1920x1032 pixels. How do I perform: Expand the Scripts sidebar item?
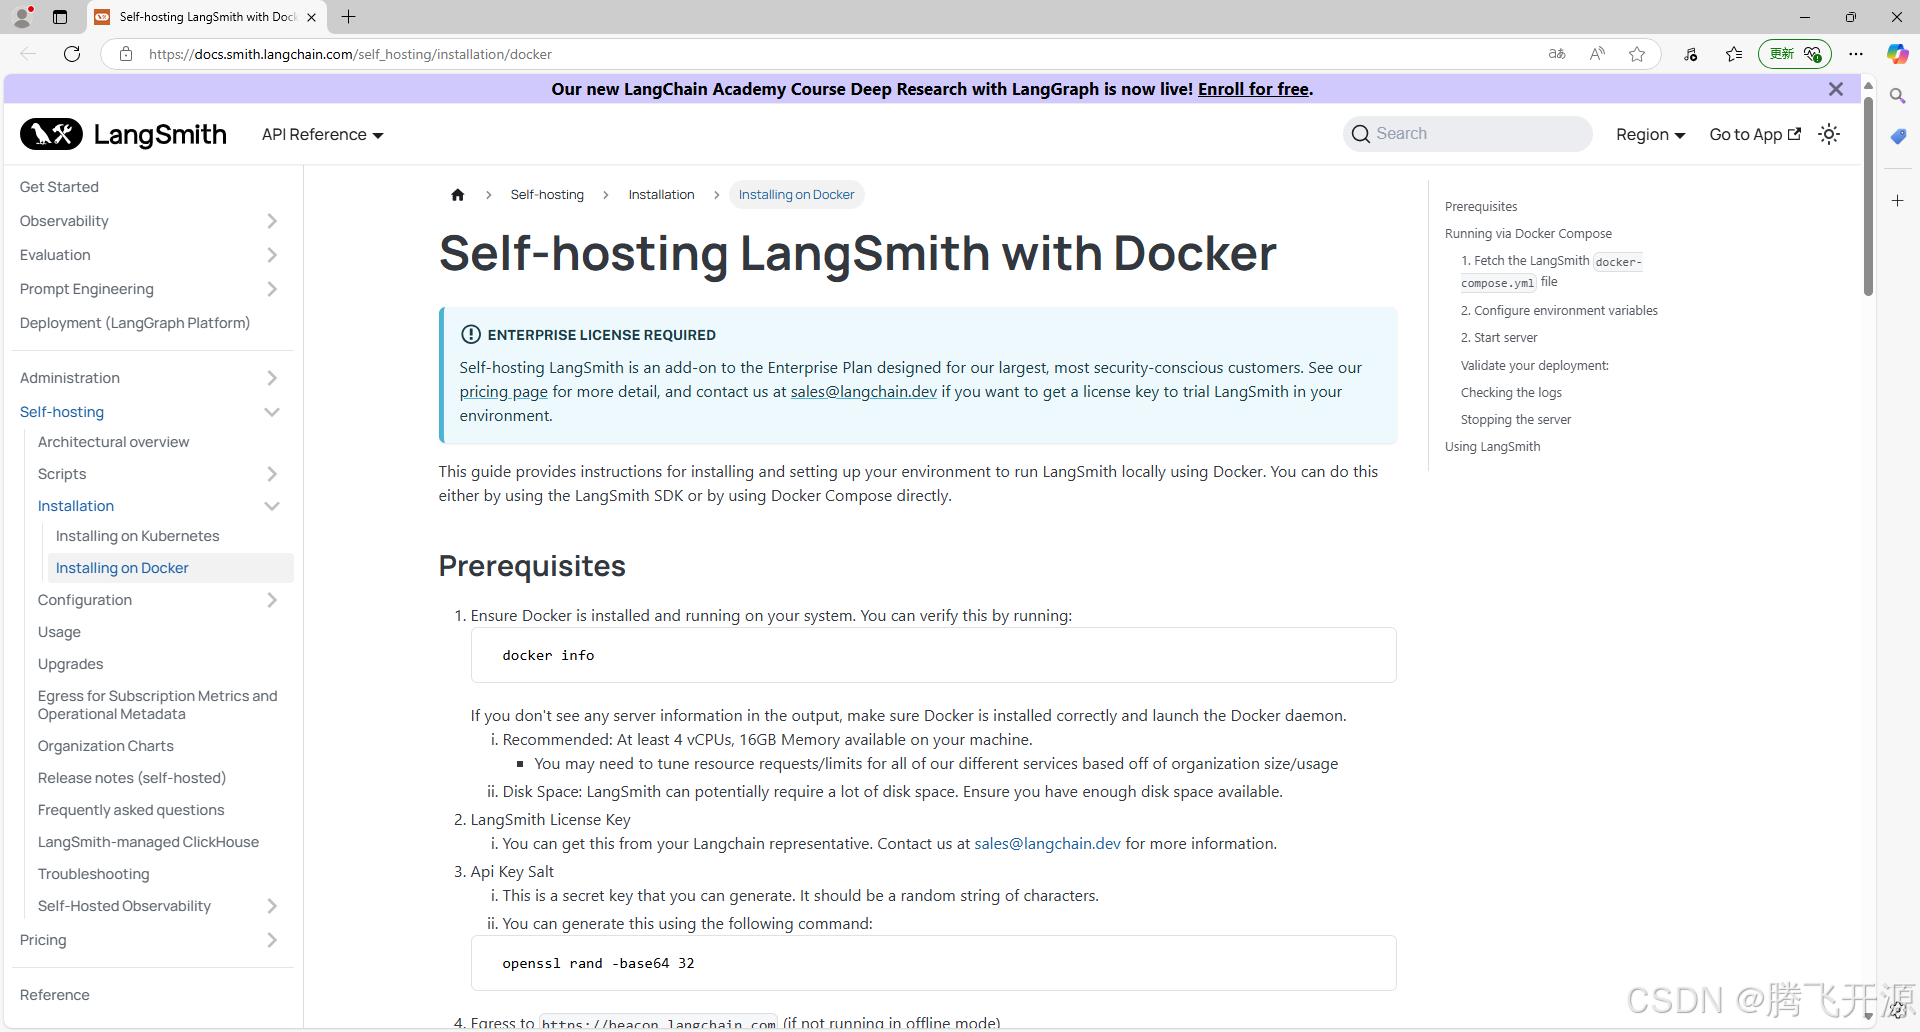click(x=272, y=474)
